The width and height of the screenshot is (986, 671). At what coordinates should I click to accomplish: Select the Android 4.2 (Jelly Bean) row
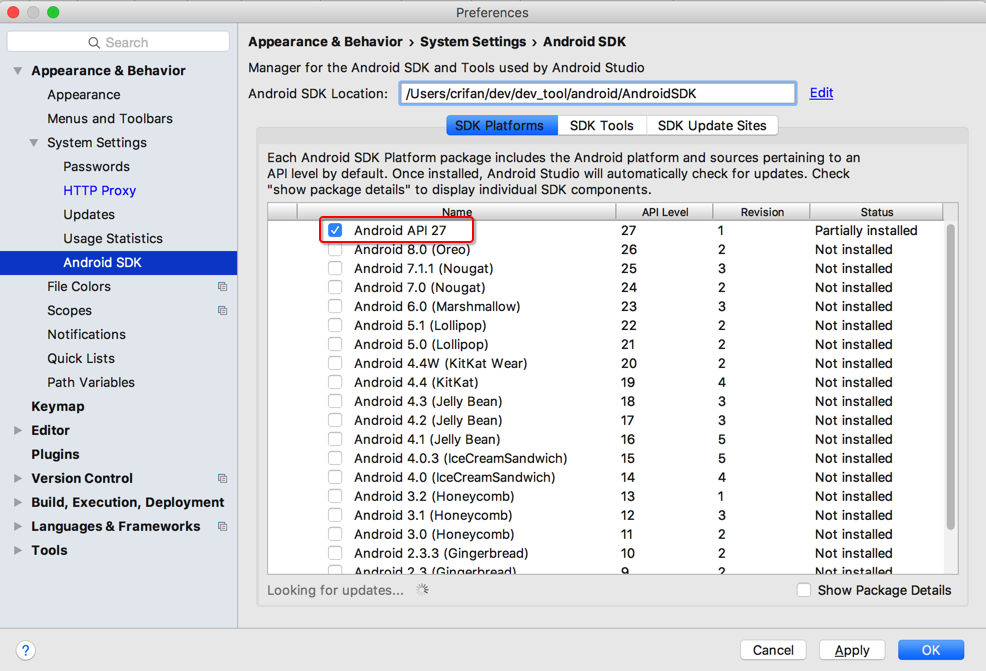[x=605, y=420]
